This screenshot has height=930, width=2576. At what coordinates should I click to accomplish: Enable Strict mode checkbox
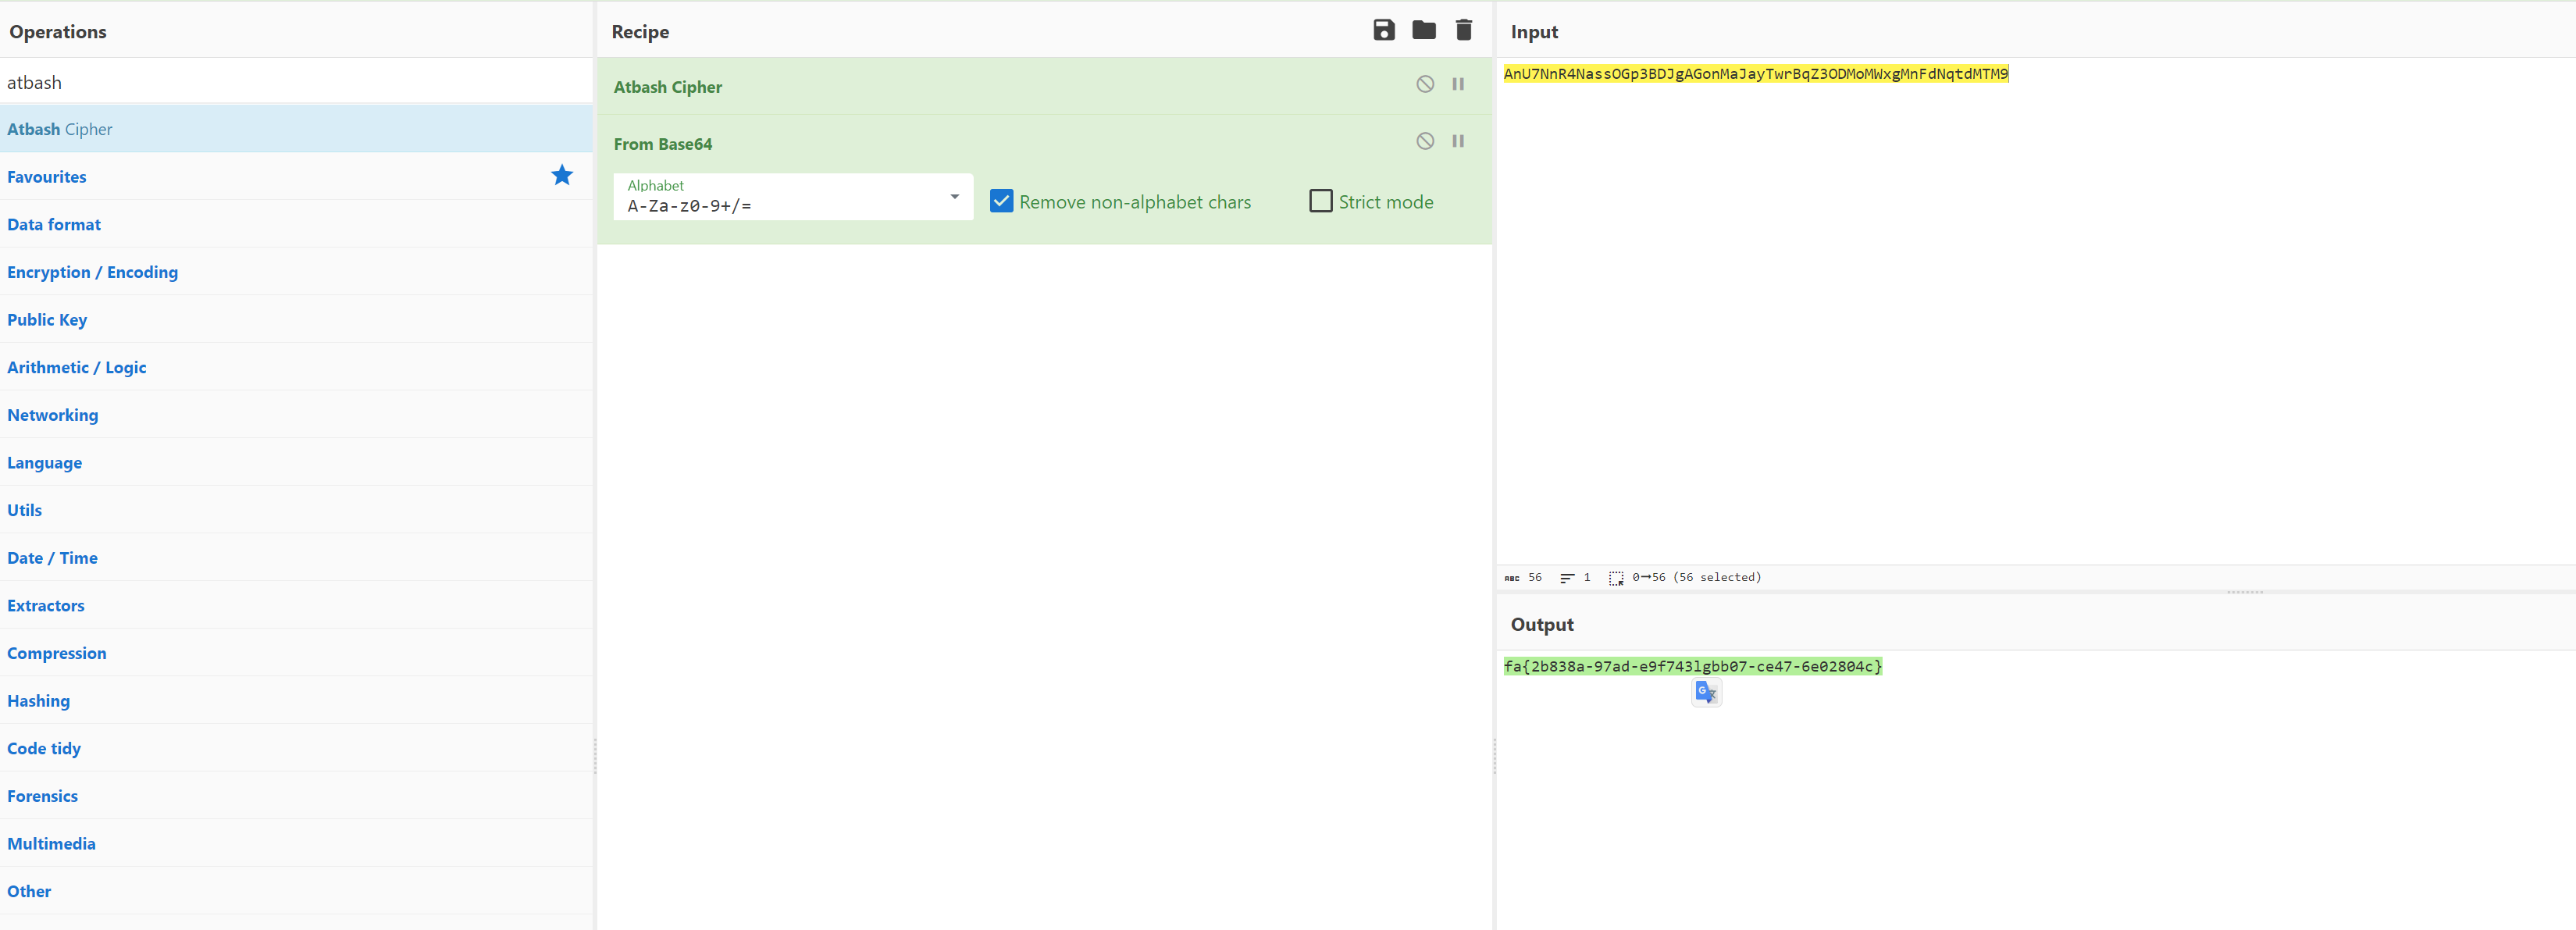1320,201
